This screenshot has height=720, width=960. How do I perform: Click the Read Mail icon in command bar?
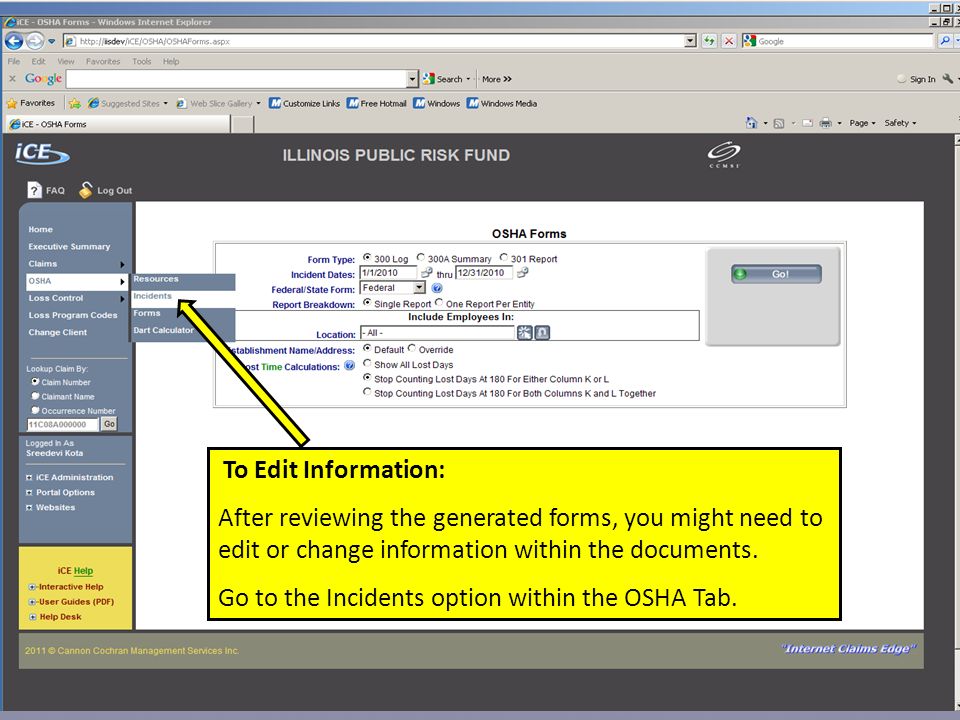808,123
